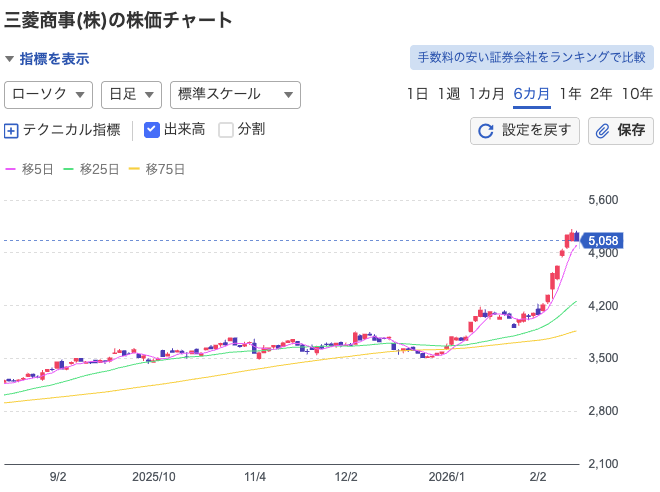Click the 手数料の安い証券会社 ranking link
The width and height of the screenshot is (660, 492).
click(x=531, y=57)
